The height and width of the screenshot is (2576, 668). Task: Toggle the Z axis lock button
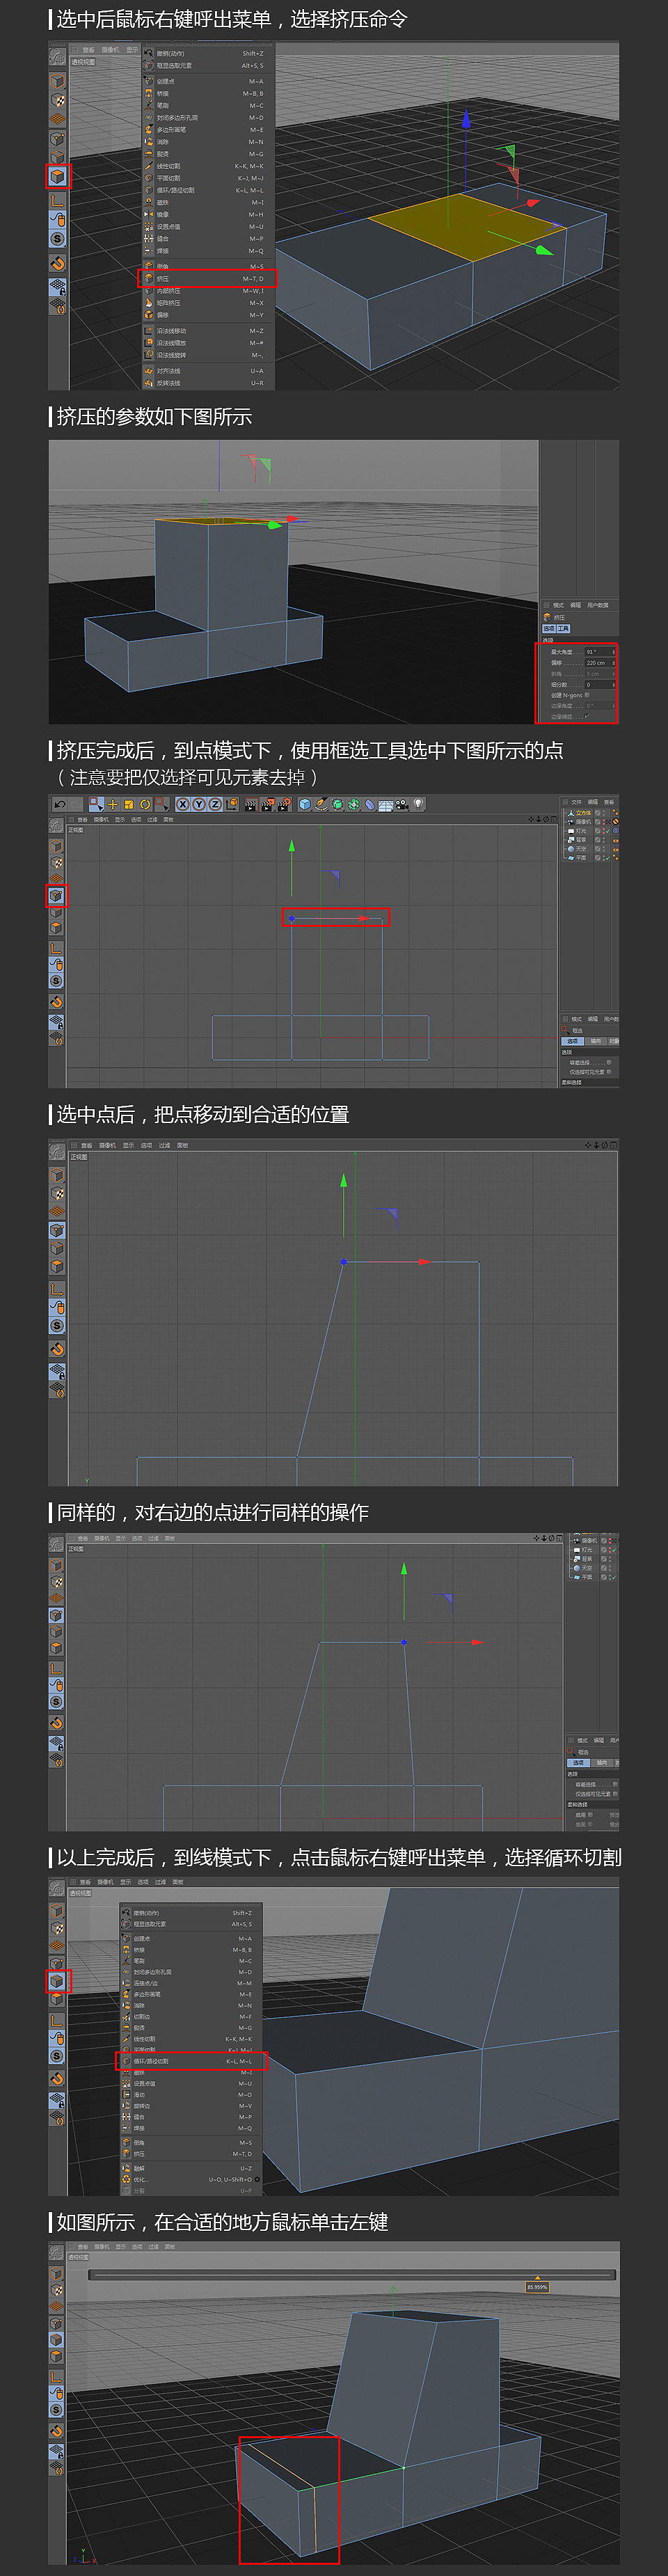215,804
